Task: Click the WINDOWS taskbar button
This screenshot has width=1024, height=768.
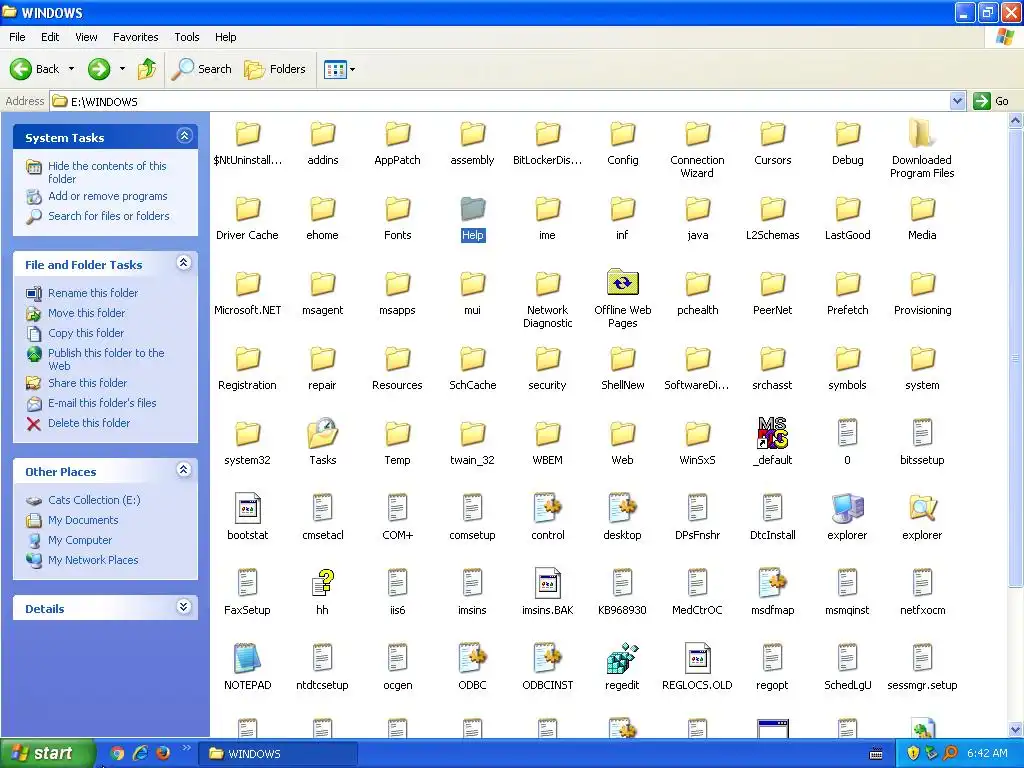Action: tap(278, 754)
